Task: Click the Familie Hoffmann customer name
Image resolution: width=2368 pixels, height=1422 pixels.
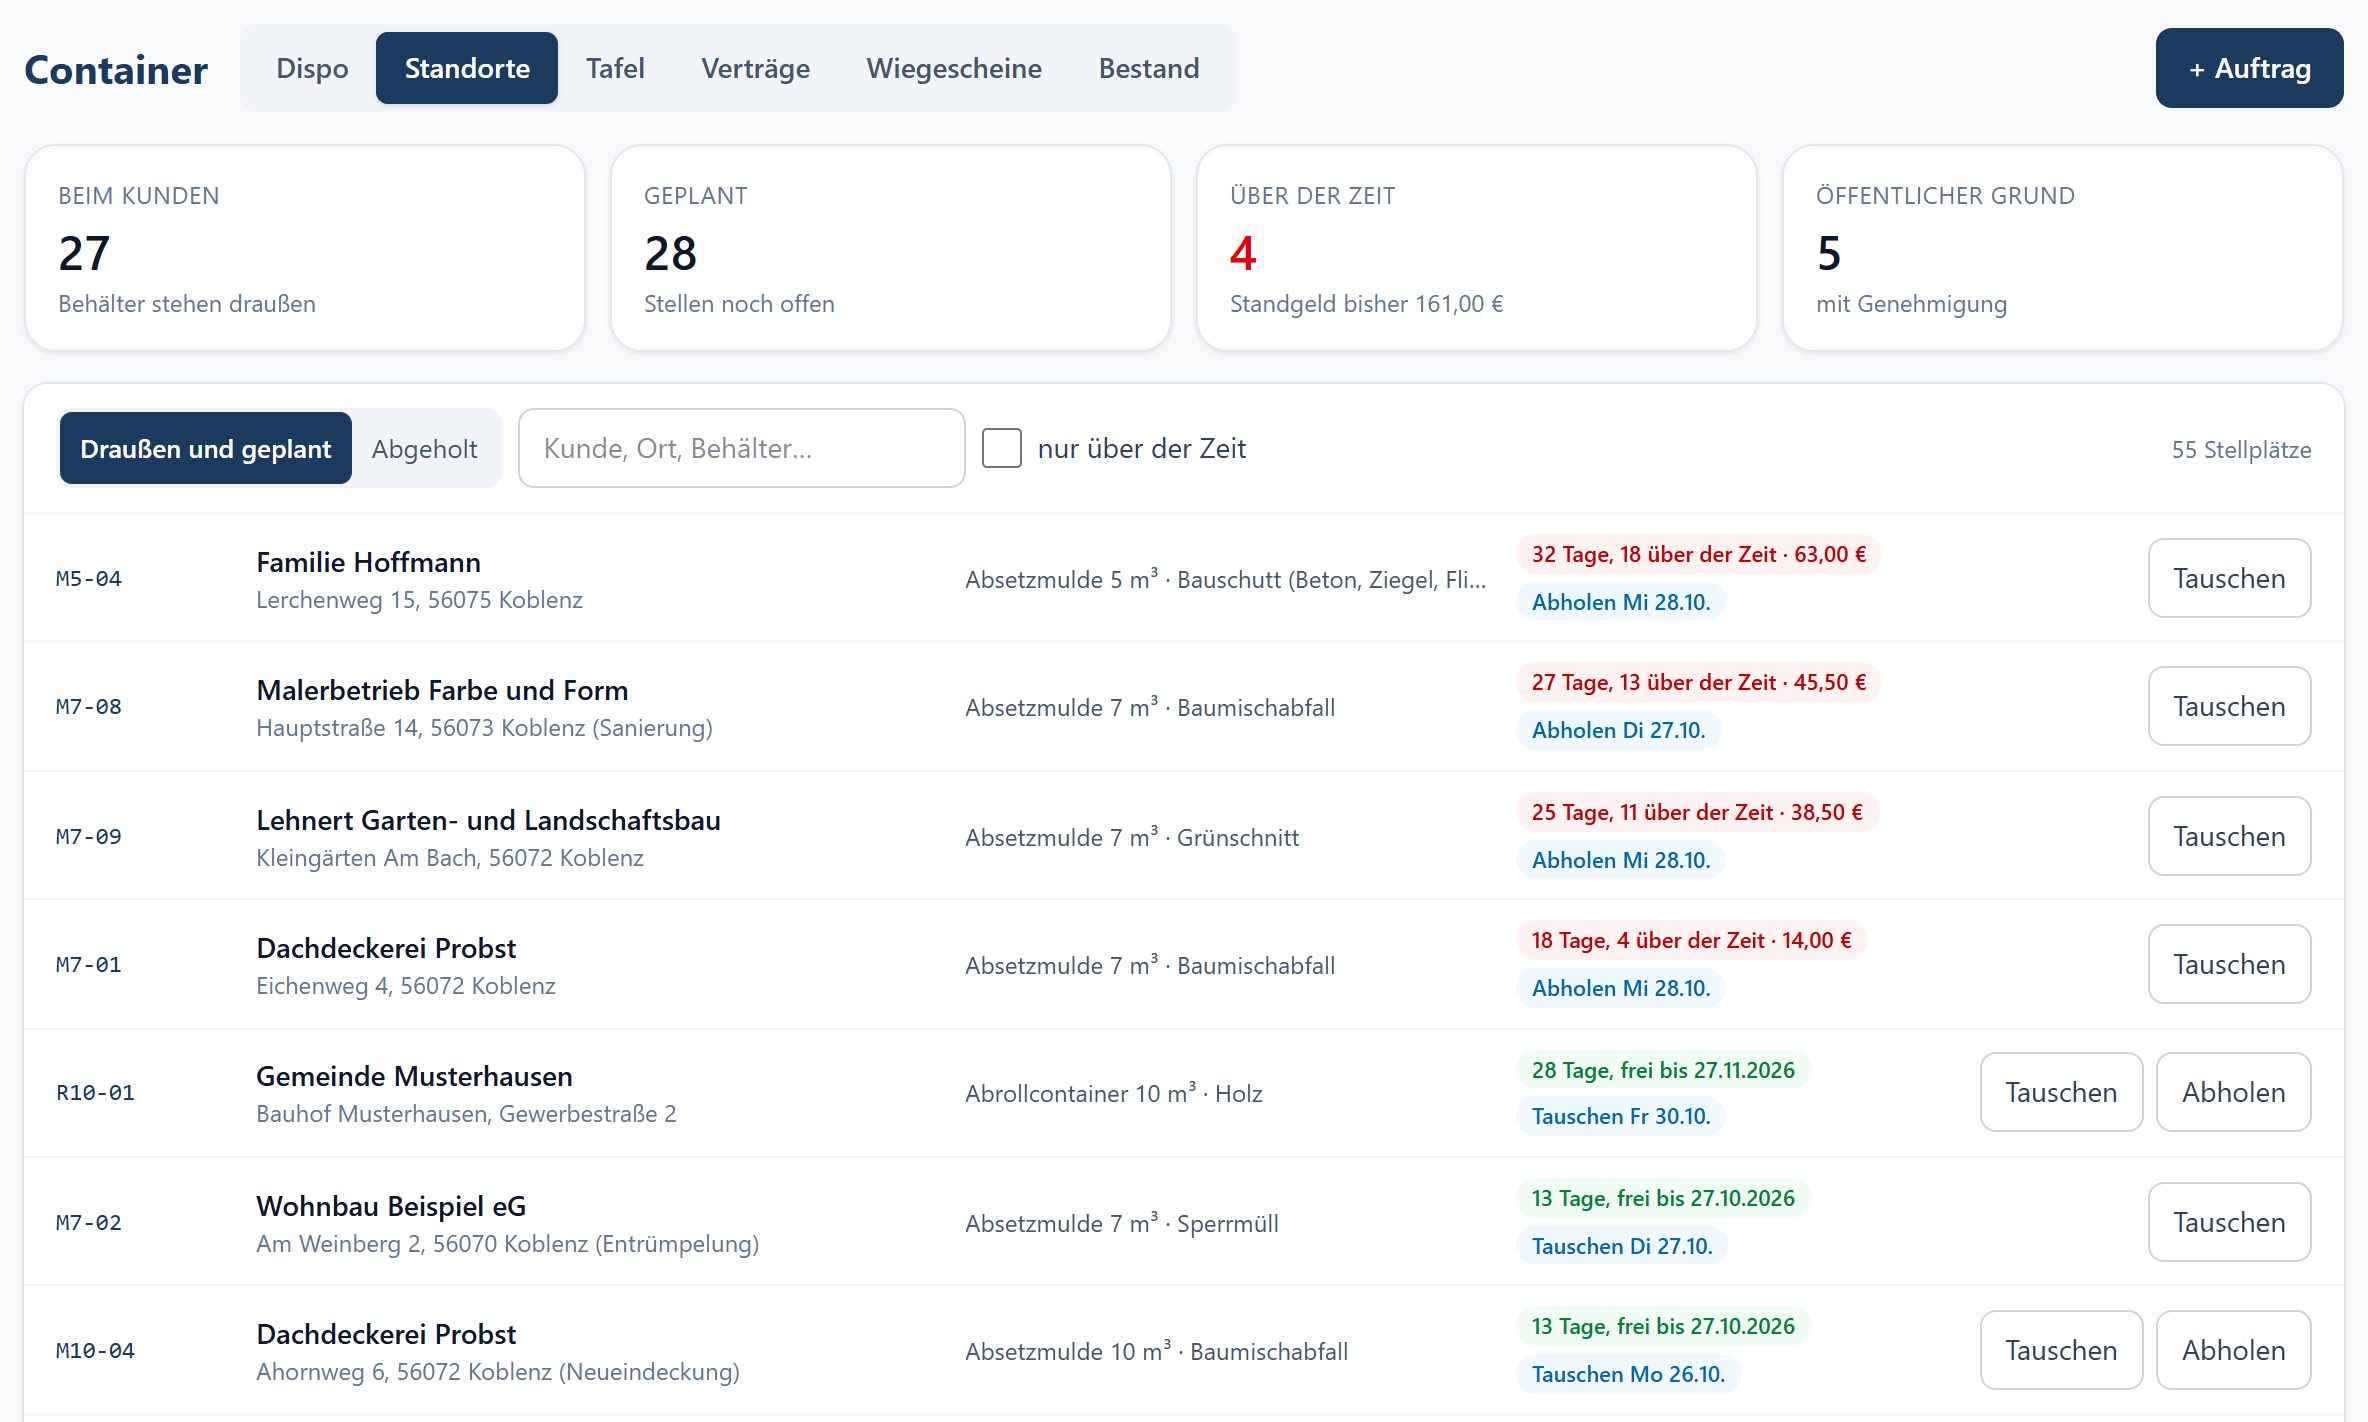Action: [x=368, y=562]
